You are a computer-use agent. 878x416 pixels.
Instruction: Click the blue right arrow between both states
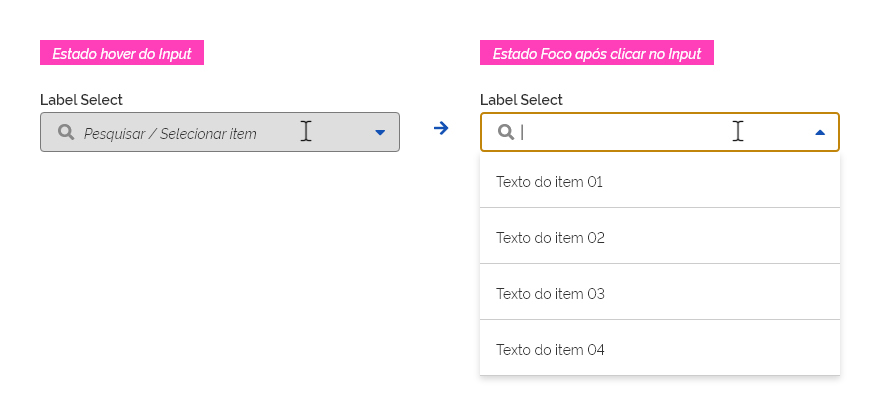(441, 128)
